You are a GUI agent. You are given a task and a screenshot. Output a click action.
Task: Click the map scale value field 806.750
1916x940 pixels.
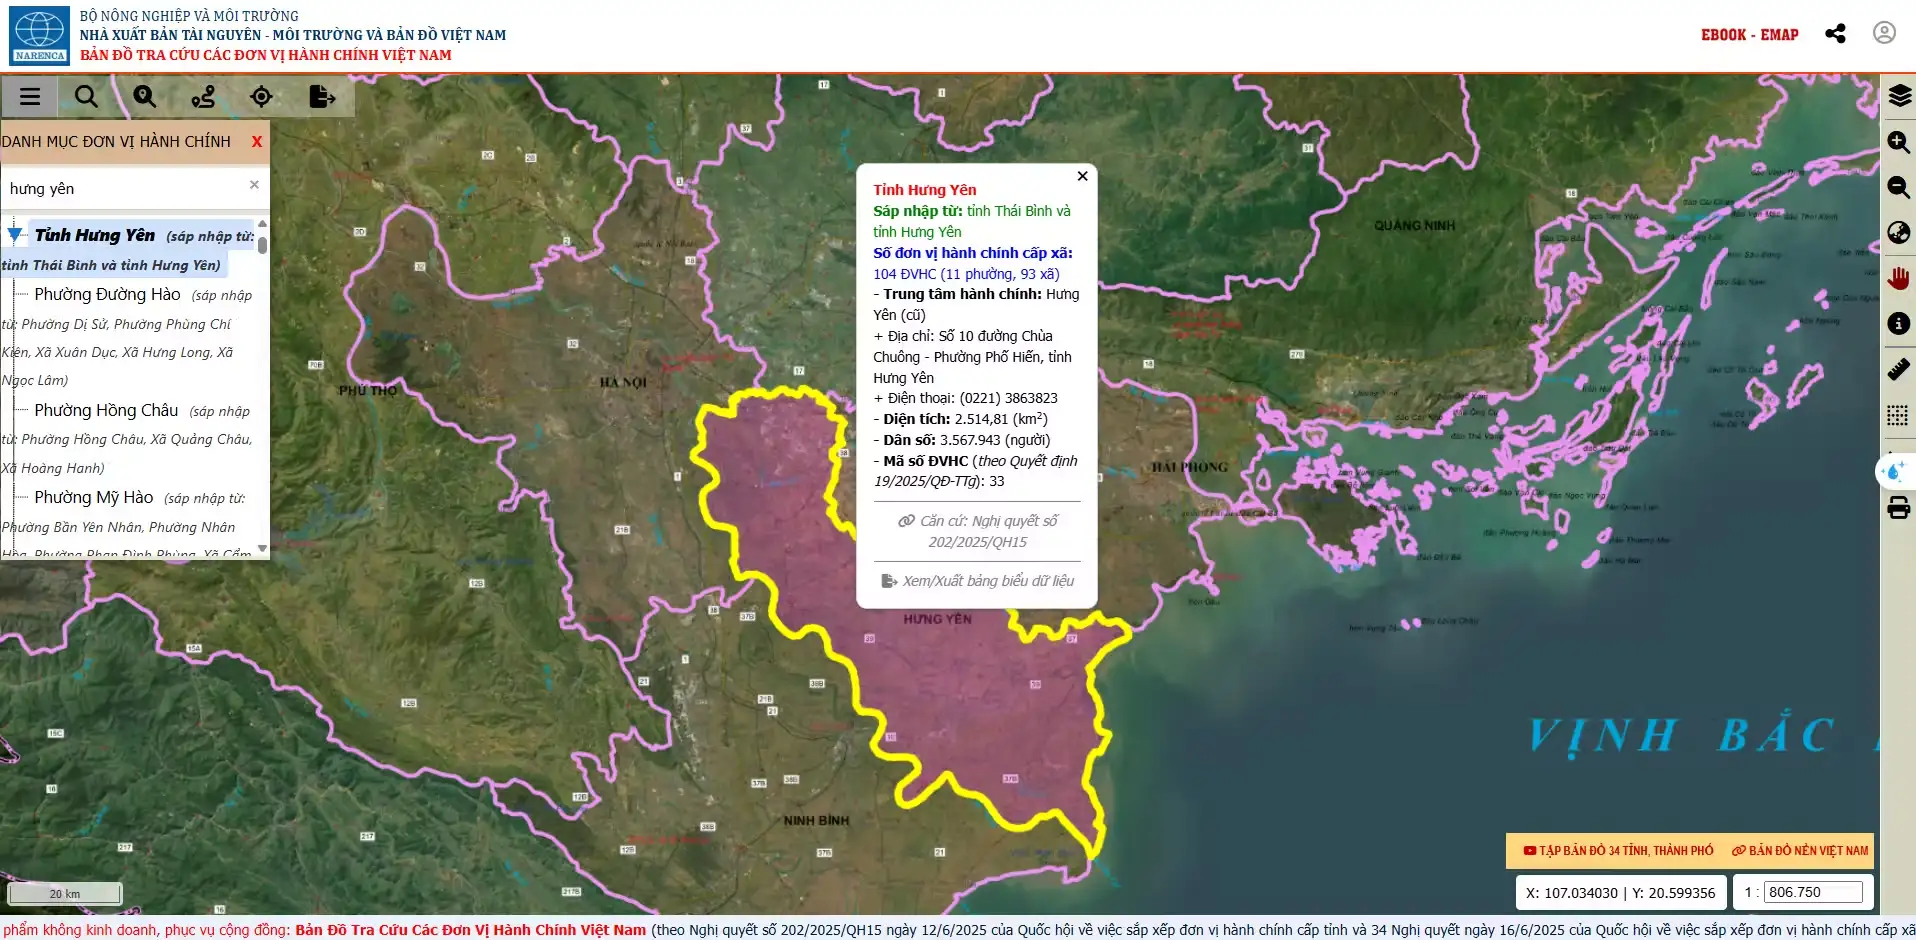pos(1813,892)
